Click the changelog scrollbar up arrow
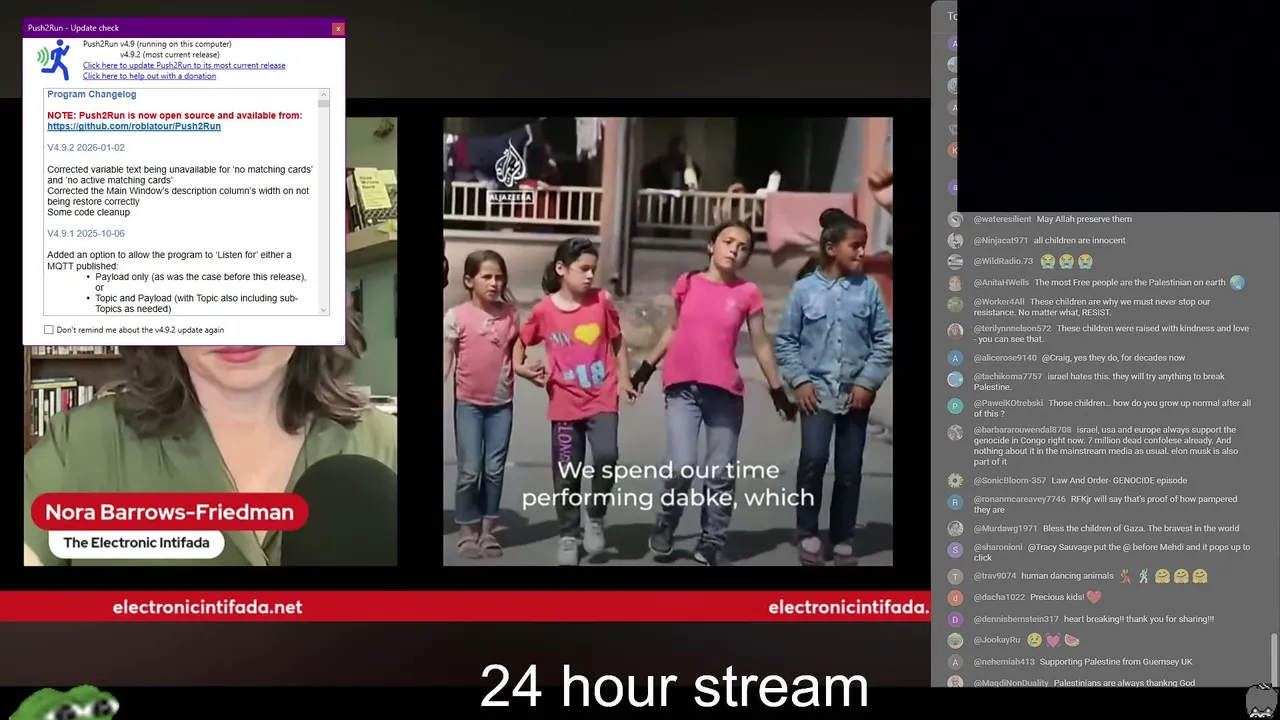The height and width of the screenshot is (720, 1280). coord(324,94)
